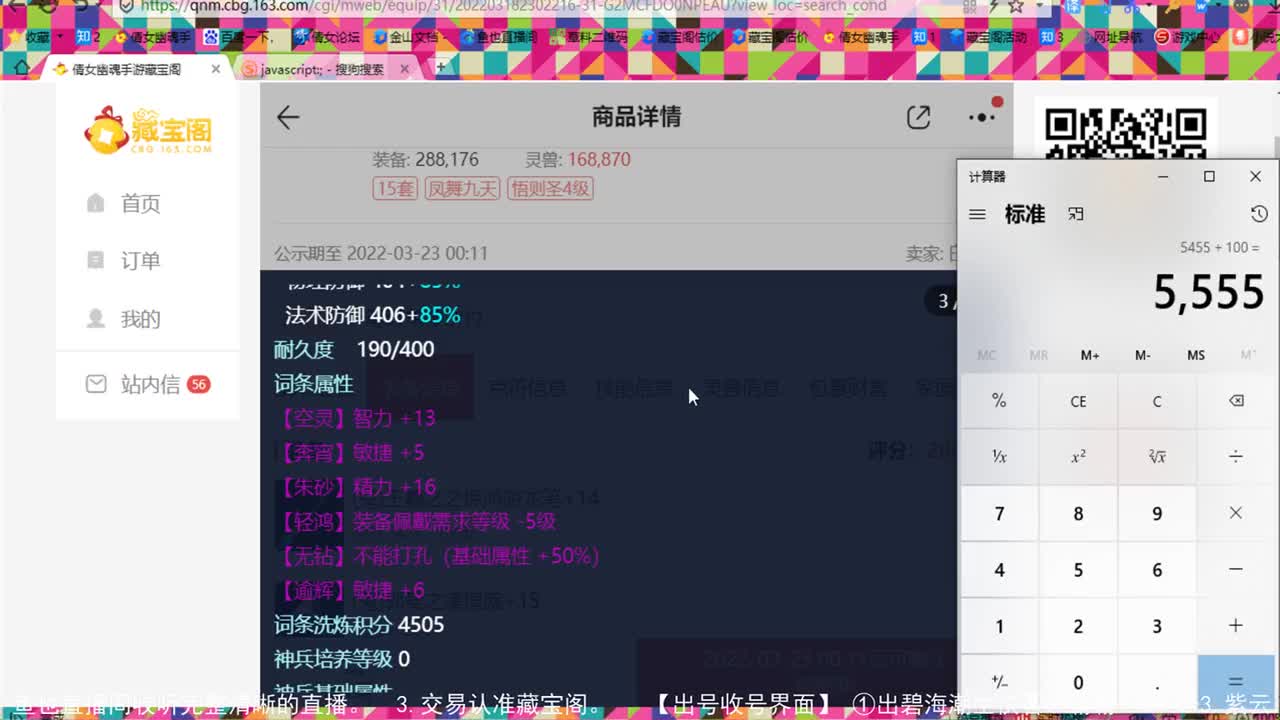The image size is (1280, 720).
Task: Click calculator digit 0
Action: (x=1078, y=681)
